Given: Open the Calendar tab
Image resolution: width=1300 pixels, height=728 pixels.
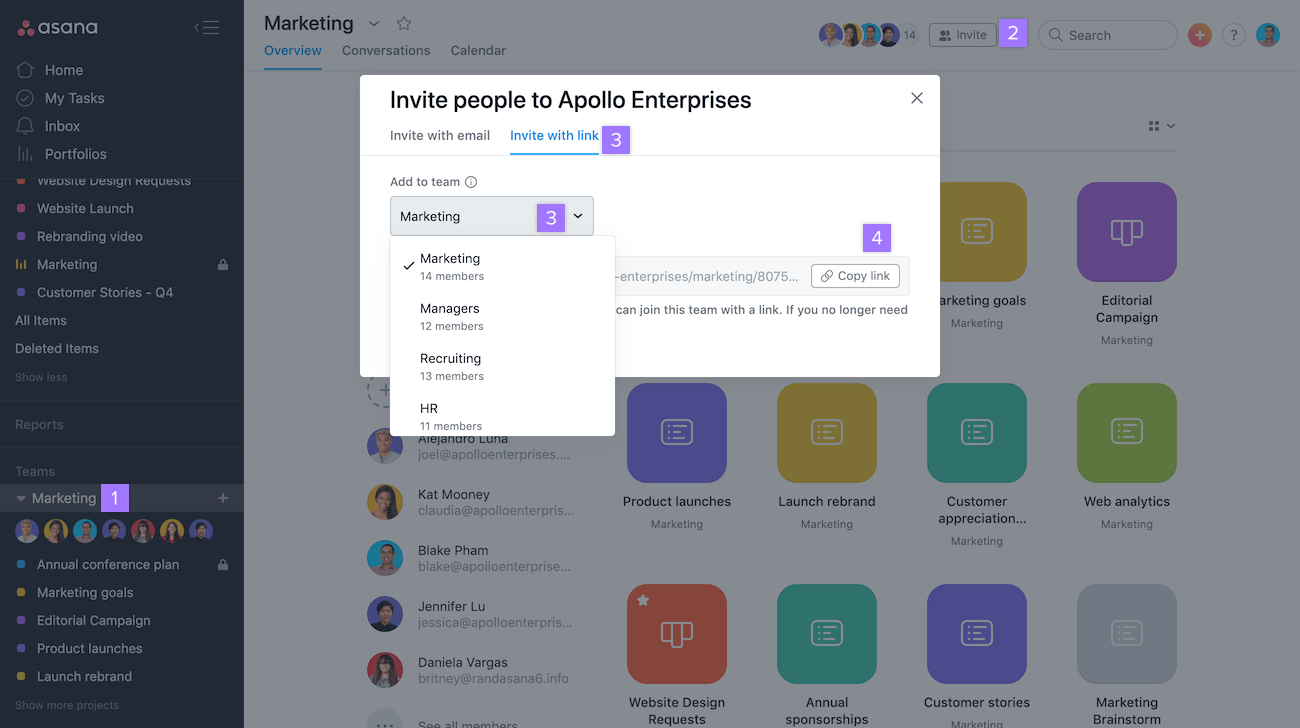Looking at the screenshot, I should [478, 51].
